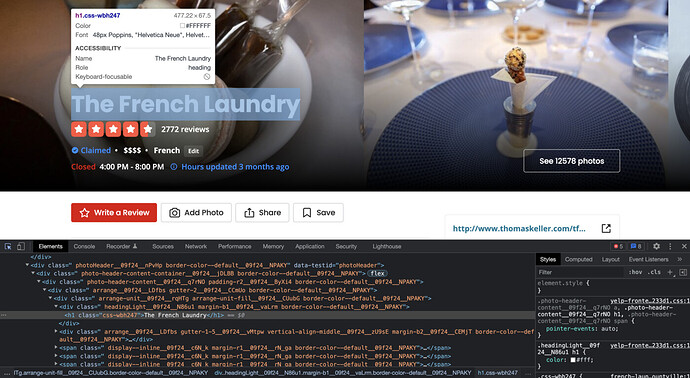Expand more Styles pane tabs chevron
This screenshot has width=690, height=378.
(679, 260)
